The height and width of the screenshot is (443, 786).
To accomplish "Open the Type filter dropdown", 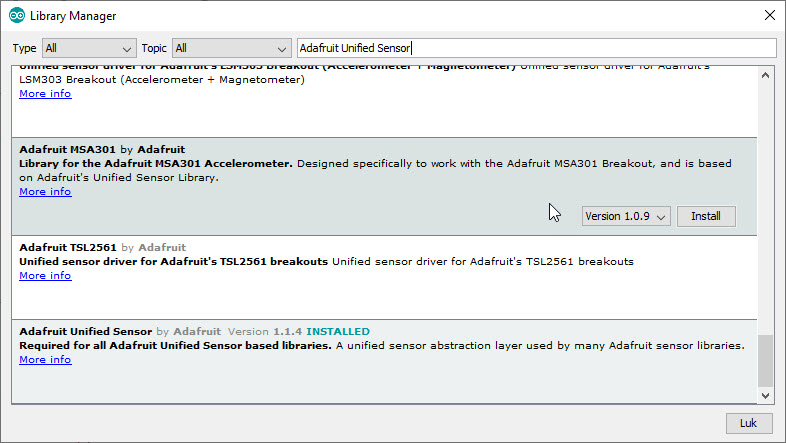I will point(89,49).
